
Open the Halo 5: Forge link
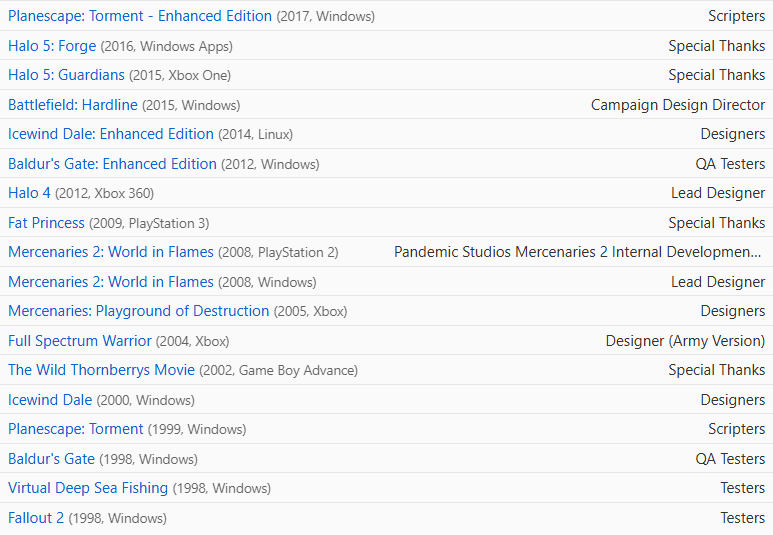(52, 46)
